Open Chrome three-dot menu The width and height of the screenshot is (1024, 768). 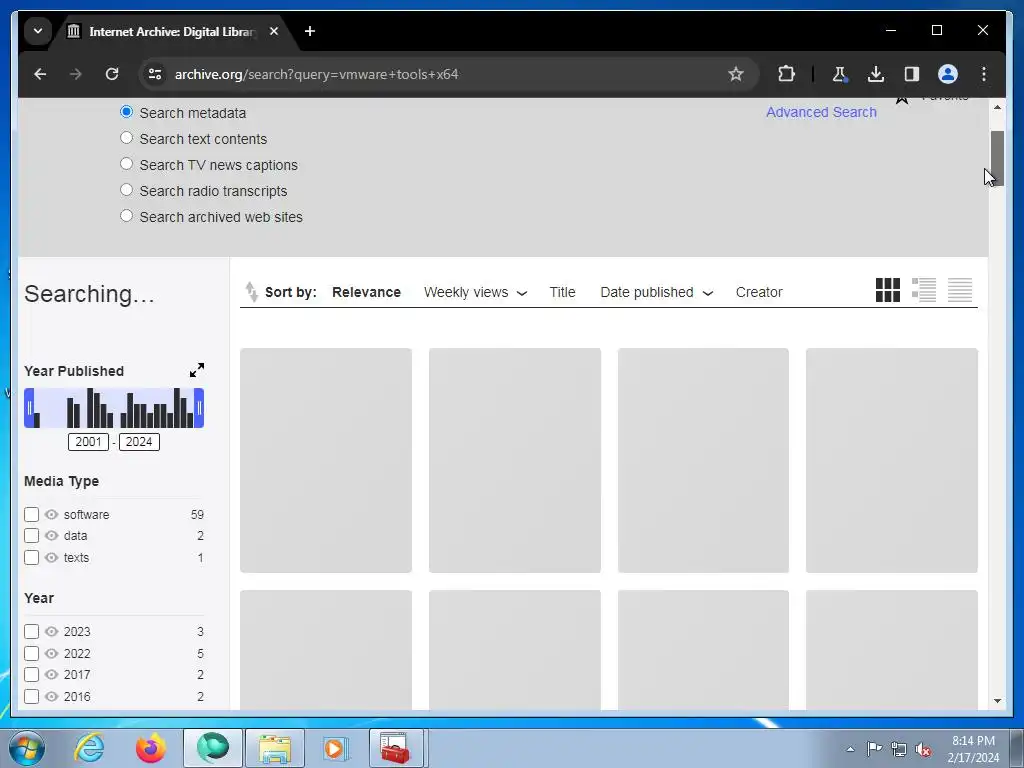click(984, 74)
